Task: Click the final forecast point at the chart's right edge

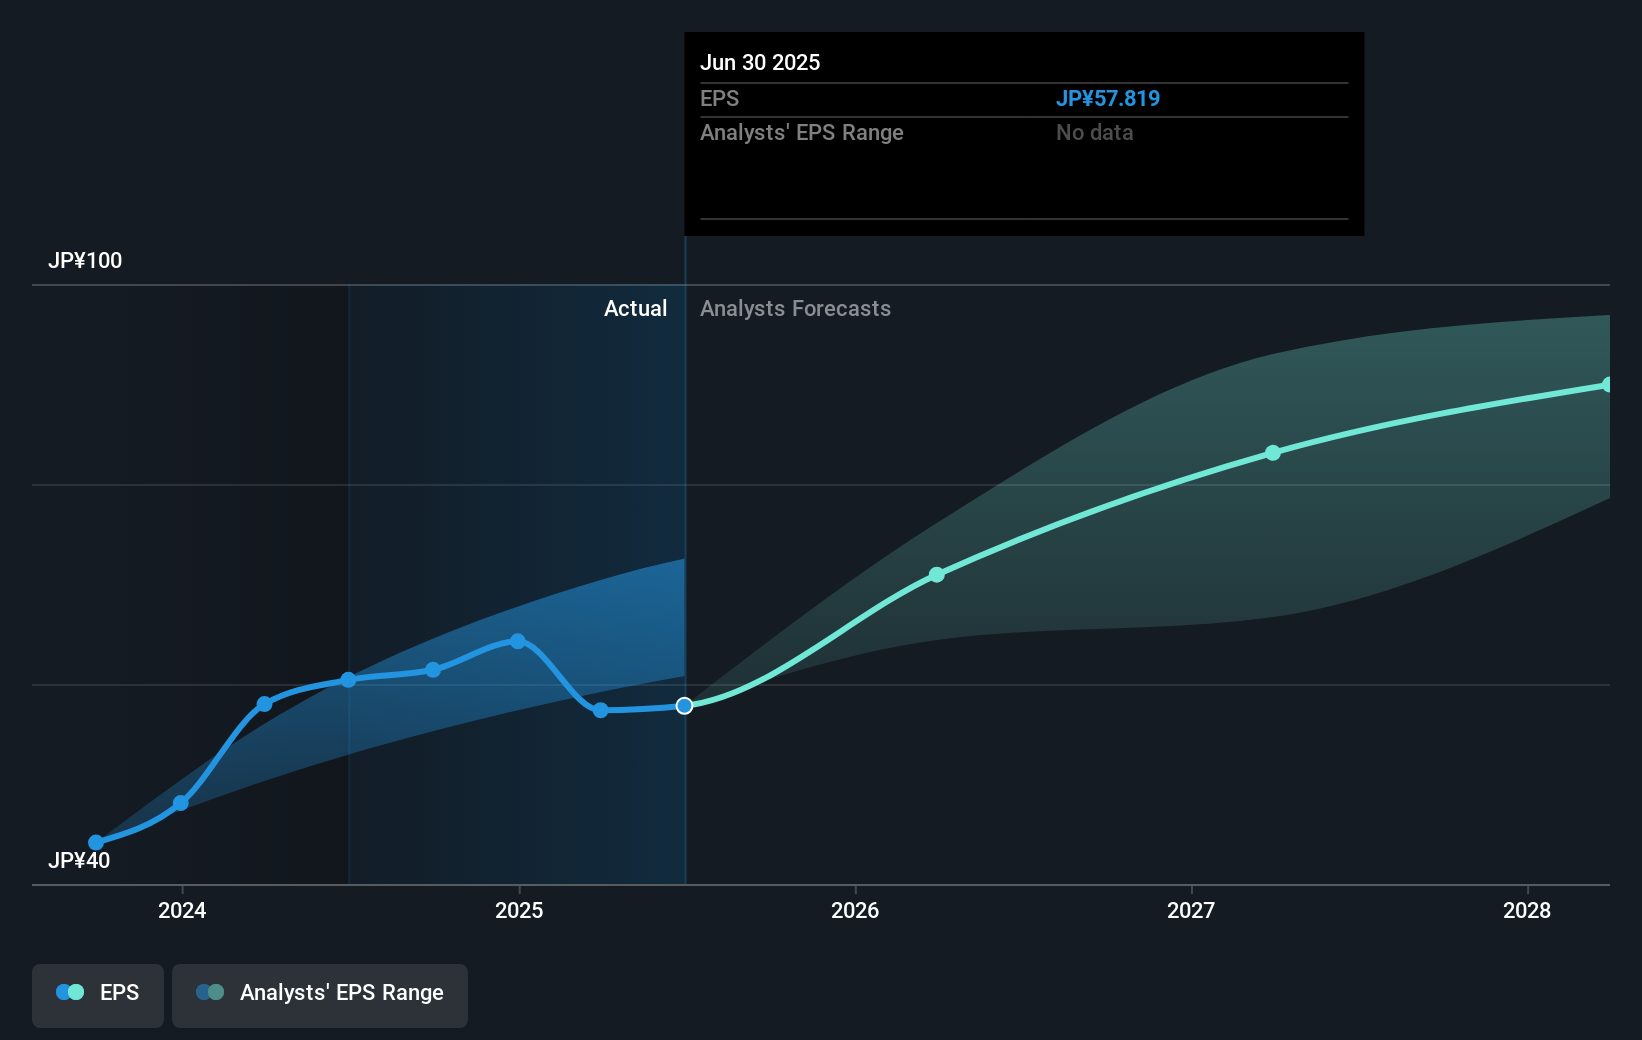Action: [x=1608, y=384]
